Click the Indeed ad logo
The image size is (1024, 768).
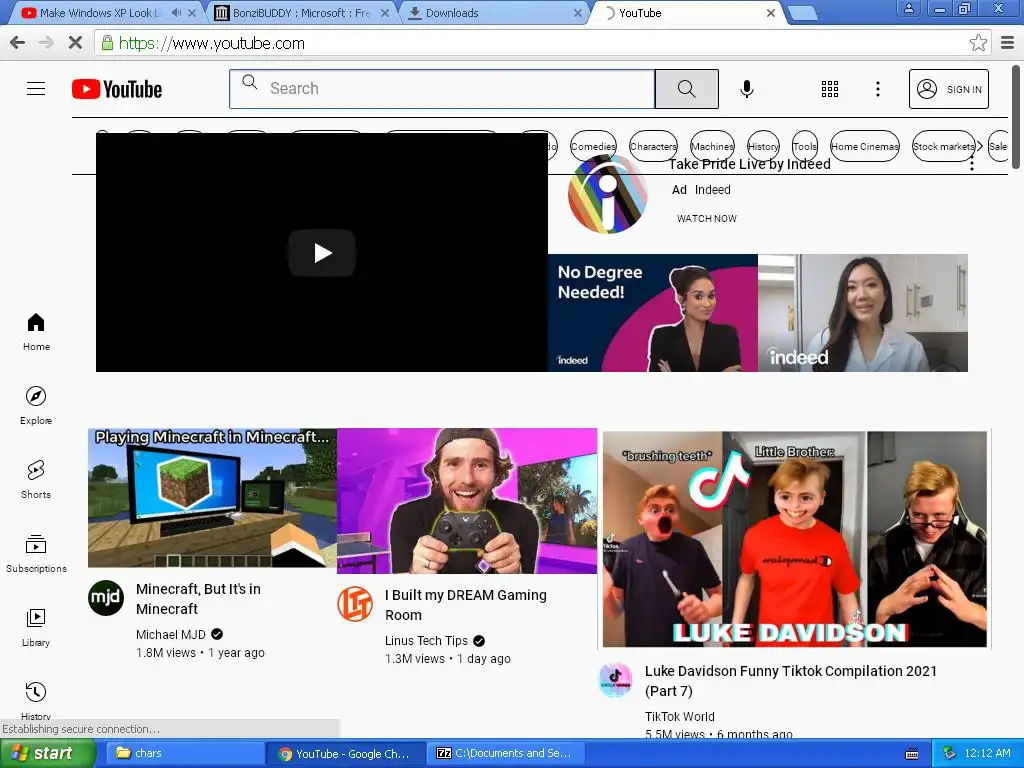click(x=607, y=195)
